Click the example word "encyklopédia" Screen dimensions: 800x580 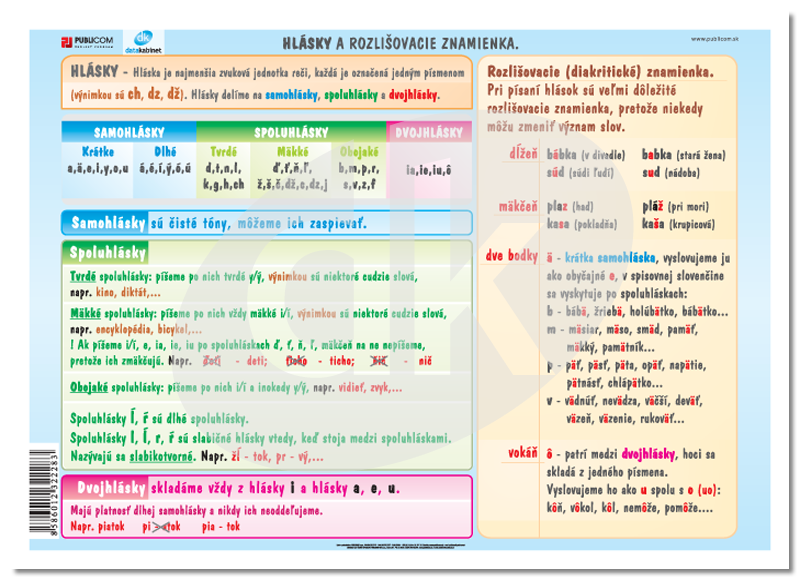[x=123, y=329]
